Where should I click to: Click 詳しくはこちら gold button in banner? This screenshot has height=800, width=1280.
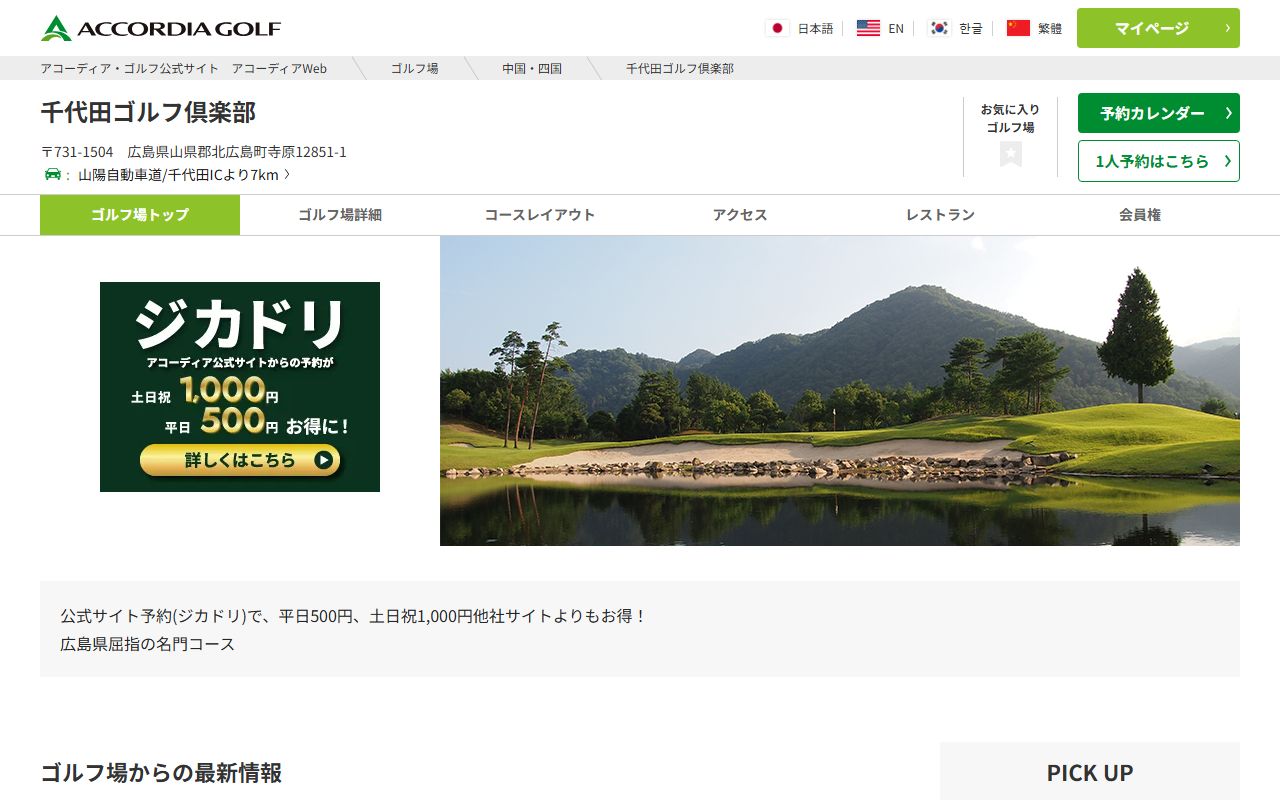point(240,460)
